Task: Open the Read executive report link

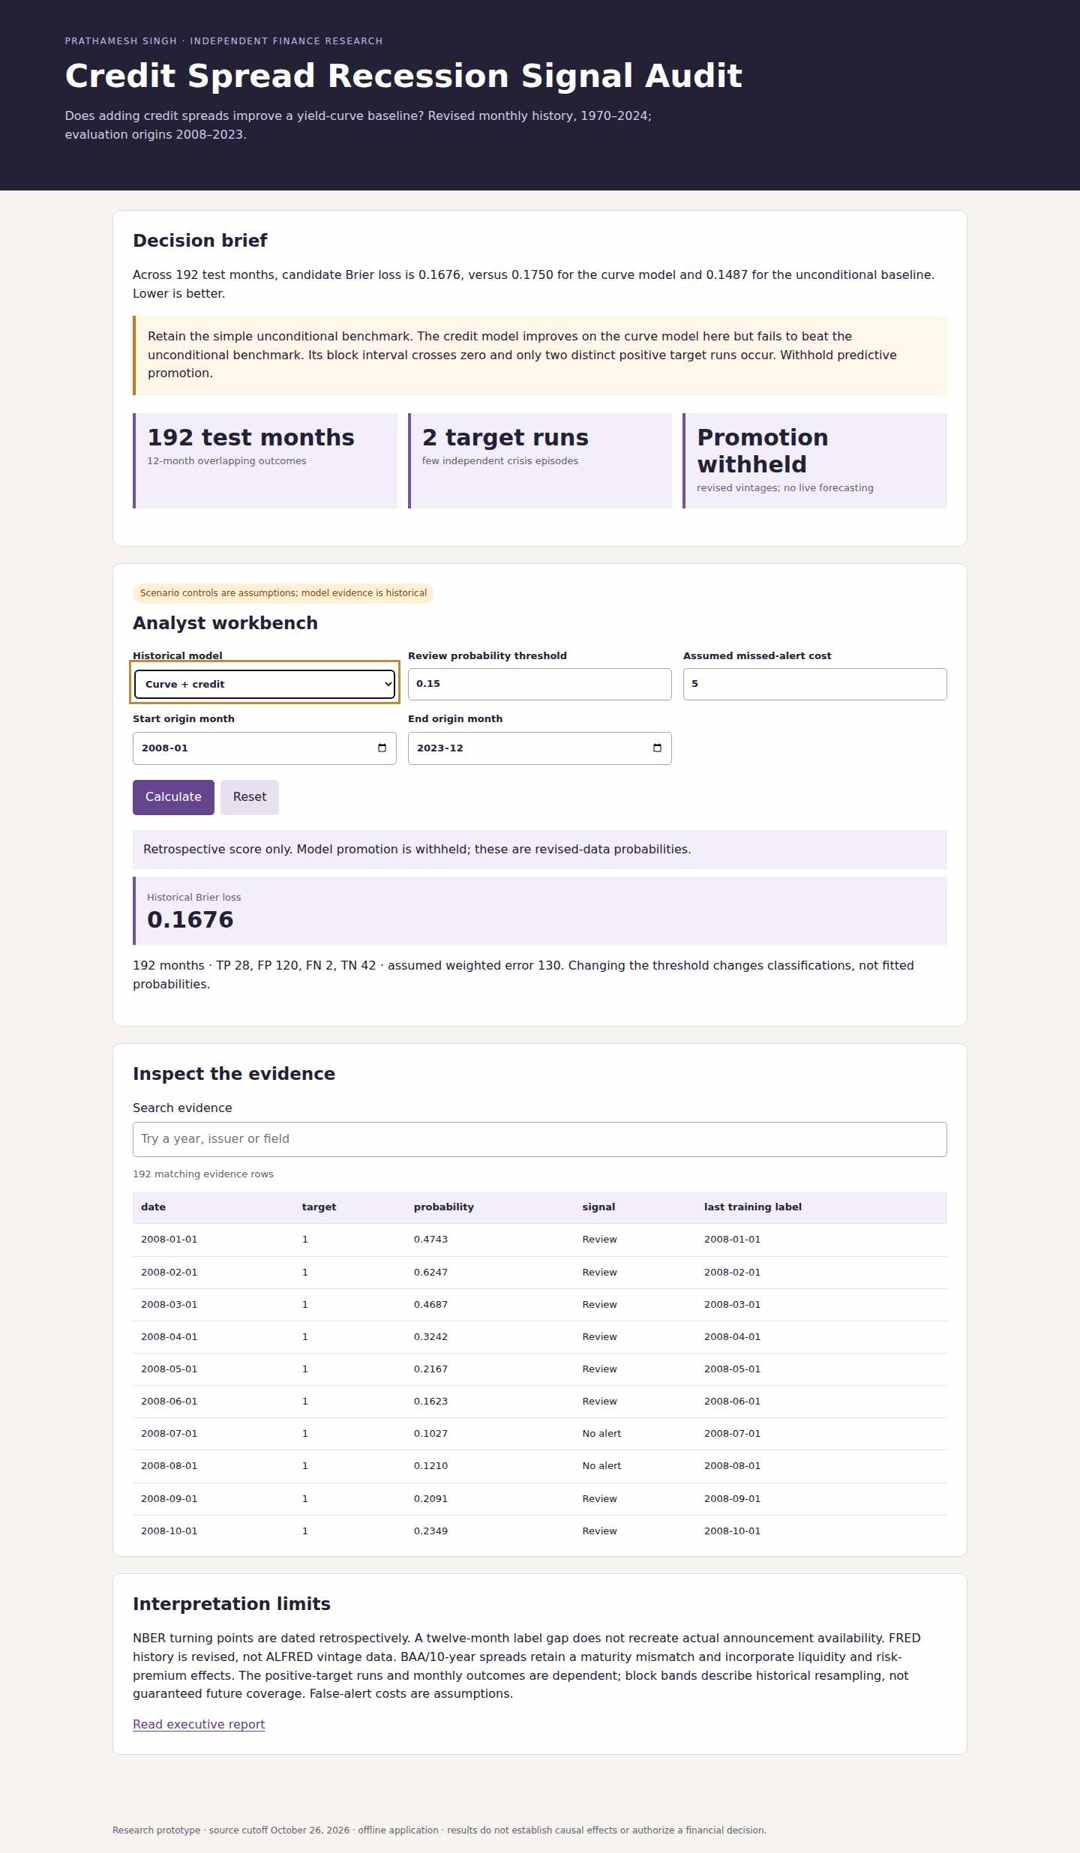Action: click(x=199, y=1724)
